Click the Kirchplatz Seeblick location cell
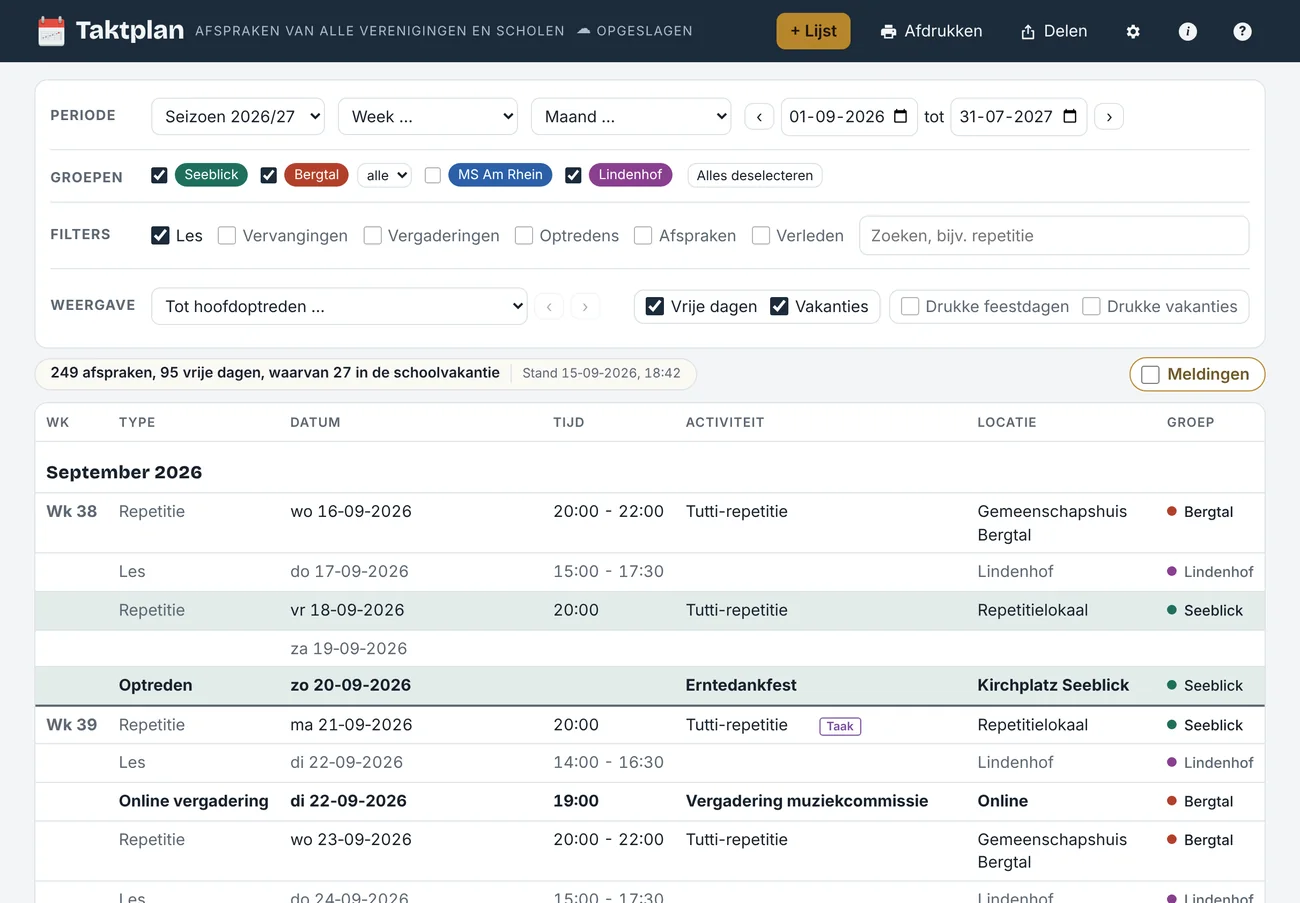This screenshot has height=903, width=1300. [1053, 686]
